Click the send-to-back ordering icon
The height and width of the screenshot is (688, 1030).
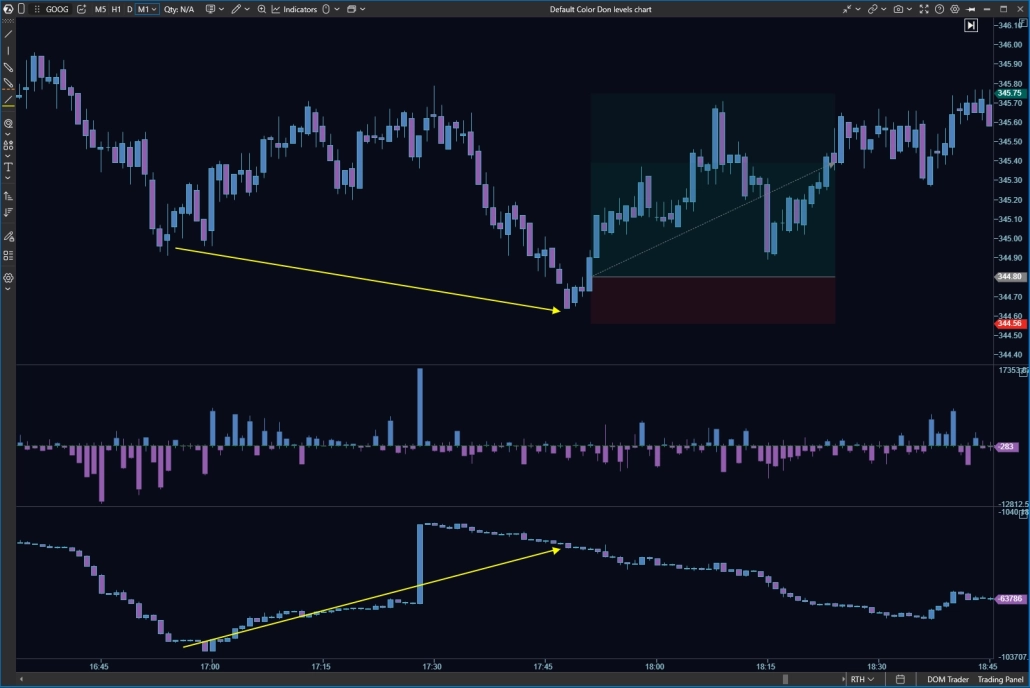(8, 212)
